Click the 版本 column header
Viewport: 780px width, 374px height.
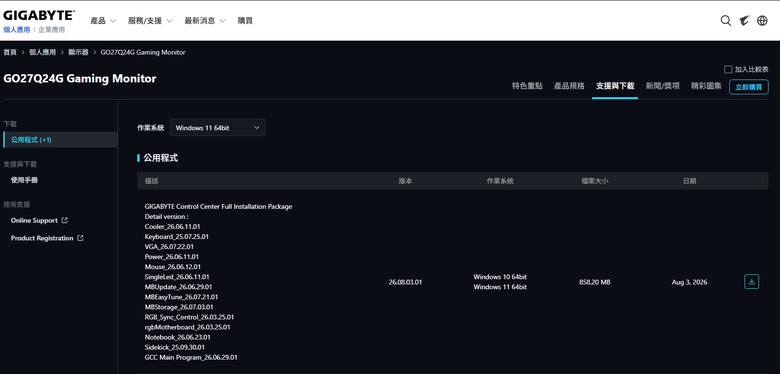(405, 181)
